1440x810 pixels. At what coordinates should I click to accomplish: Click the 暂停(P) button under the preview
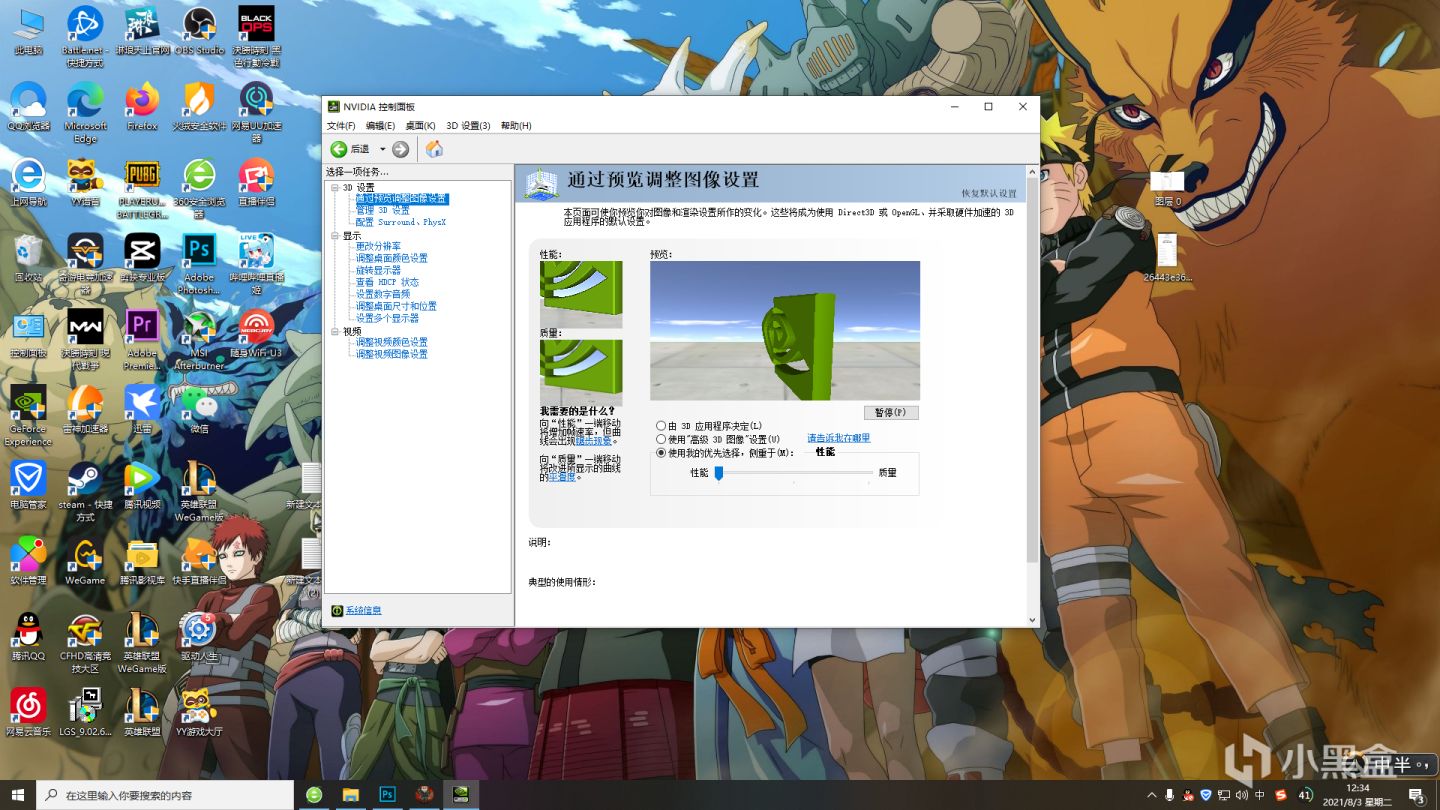pyautogui.click(x=891, y=412)
